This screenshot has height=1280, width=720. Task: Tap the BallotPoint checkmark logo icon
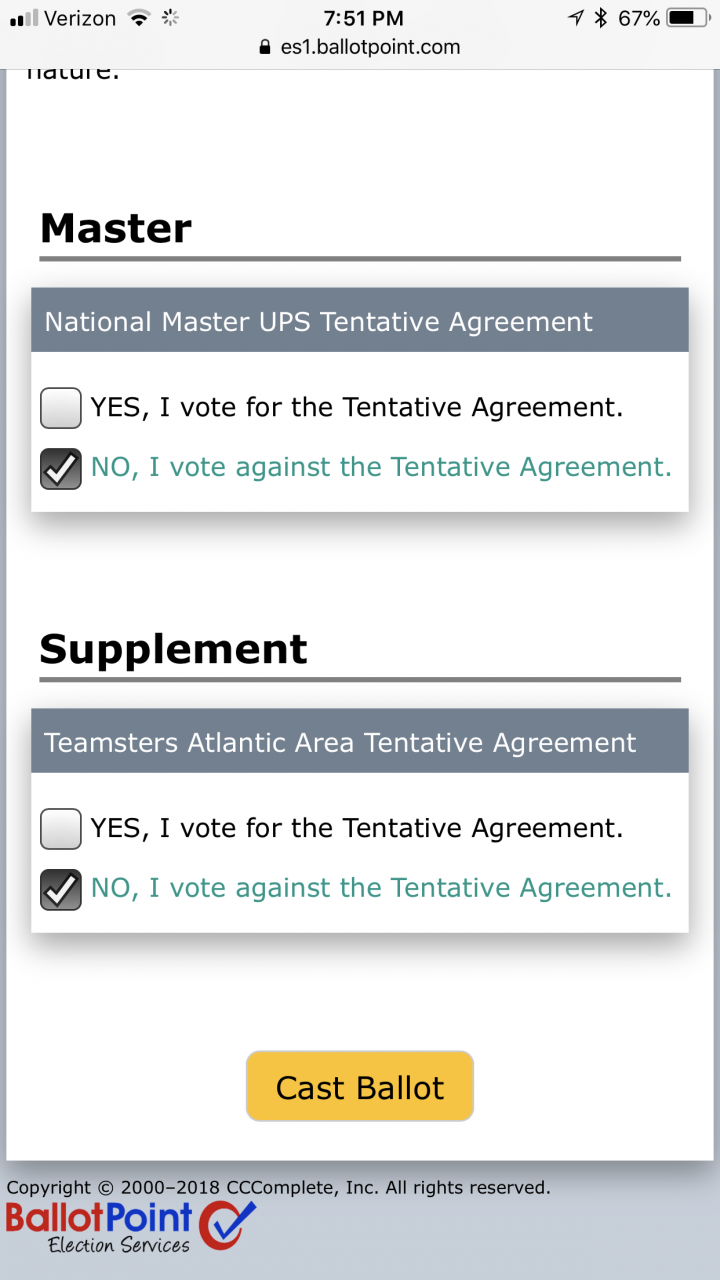coord(227,1225)
